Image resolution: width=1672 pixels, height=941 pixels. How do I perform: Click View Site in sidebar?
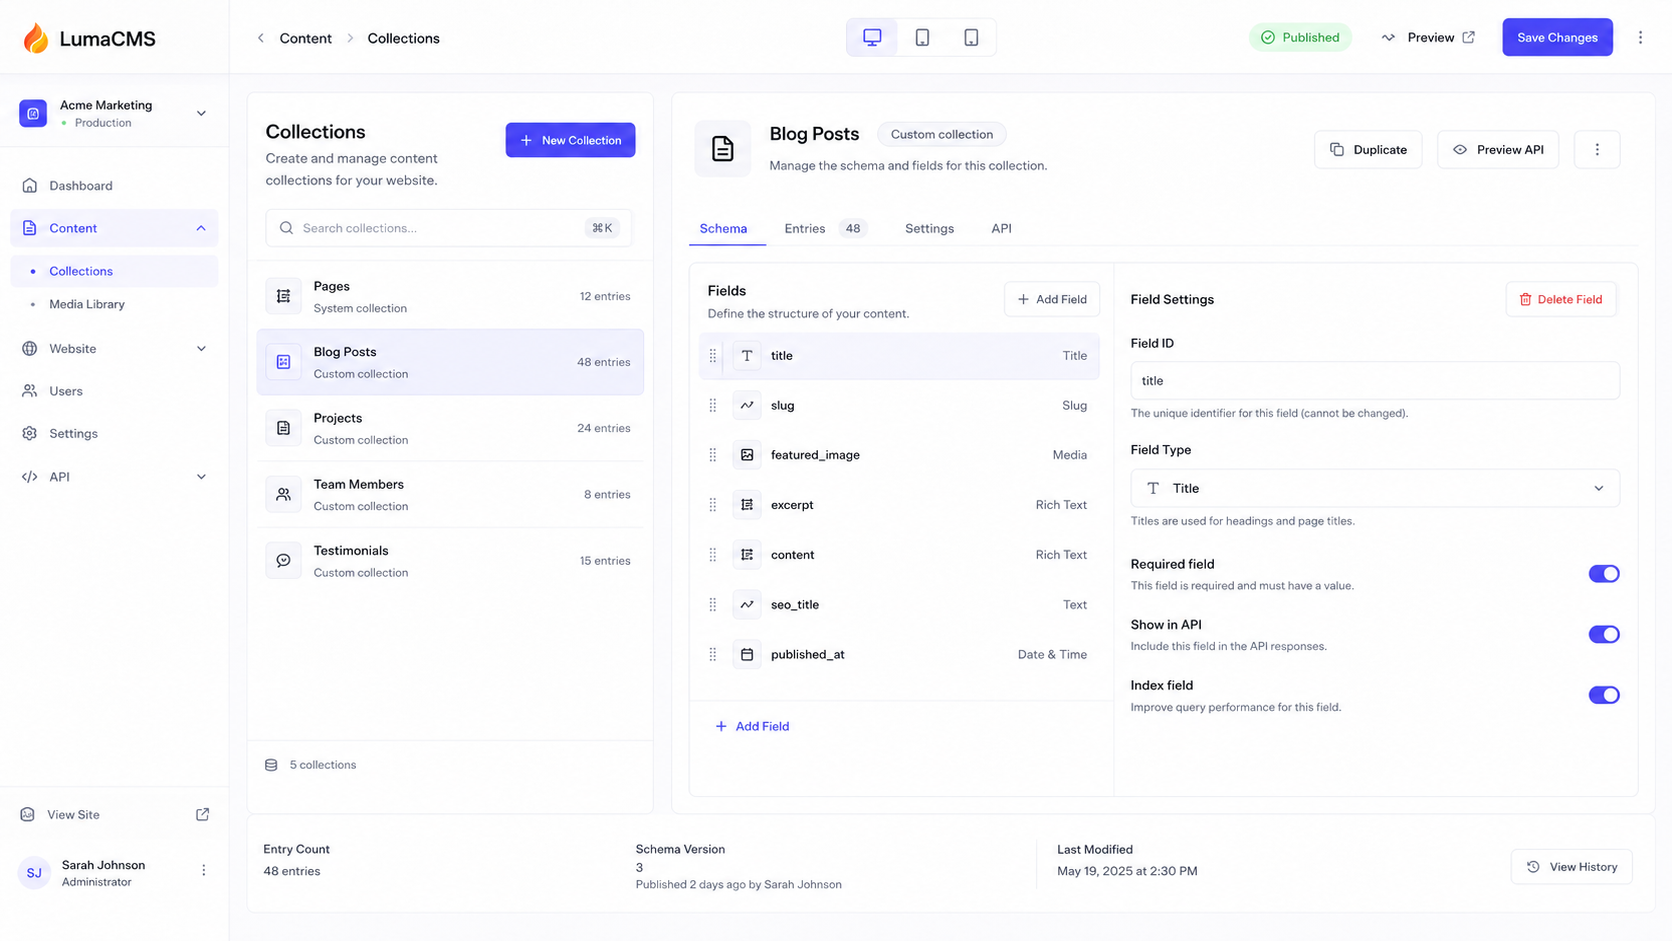tap(114, 814)
